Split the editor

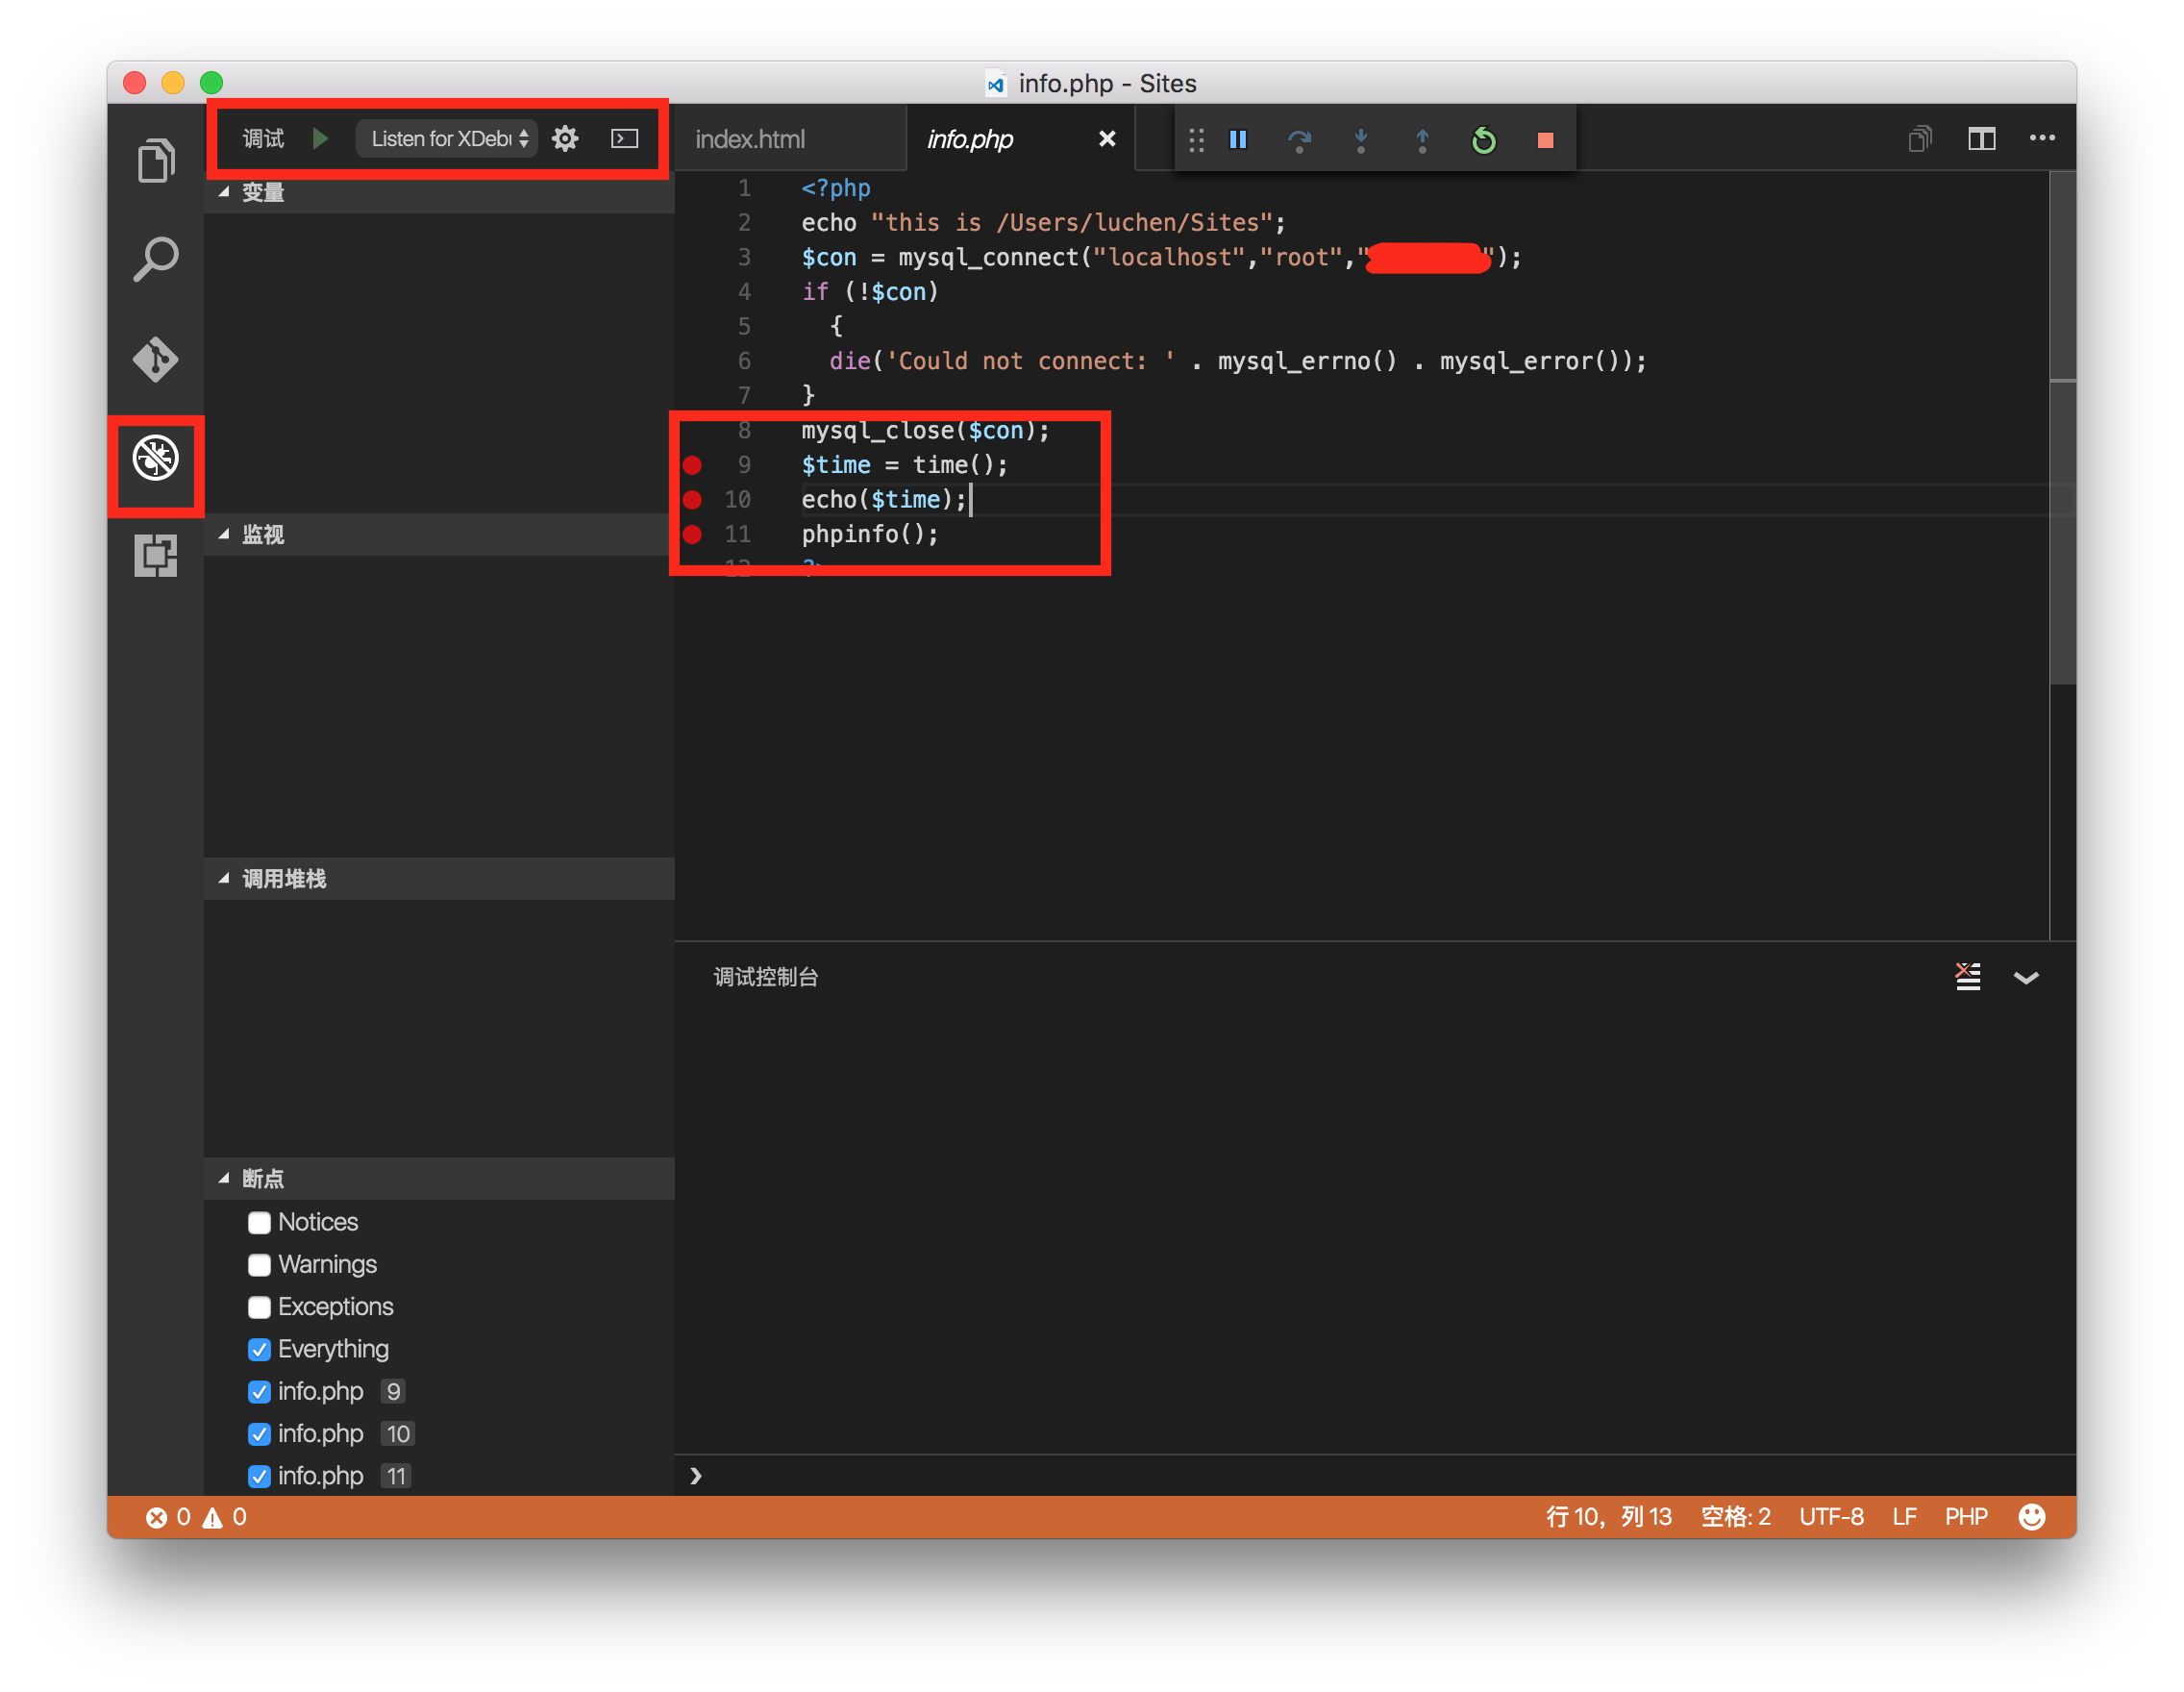1982,139
